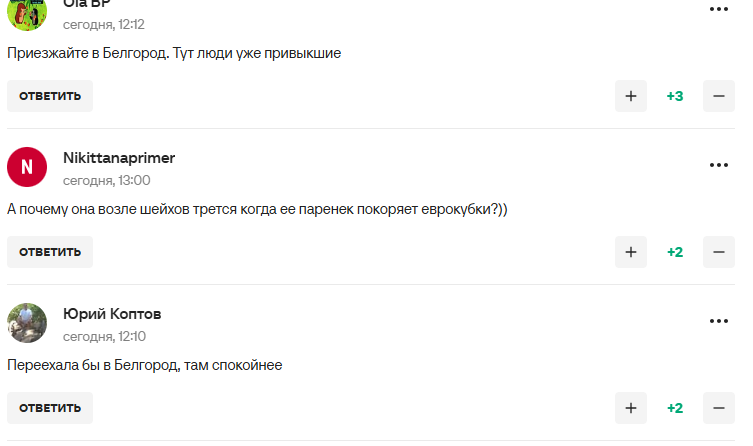
Task: Open Nikittanaprimer's profile name link
Action: [119, 158]
